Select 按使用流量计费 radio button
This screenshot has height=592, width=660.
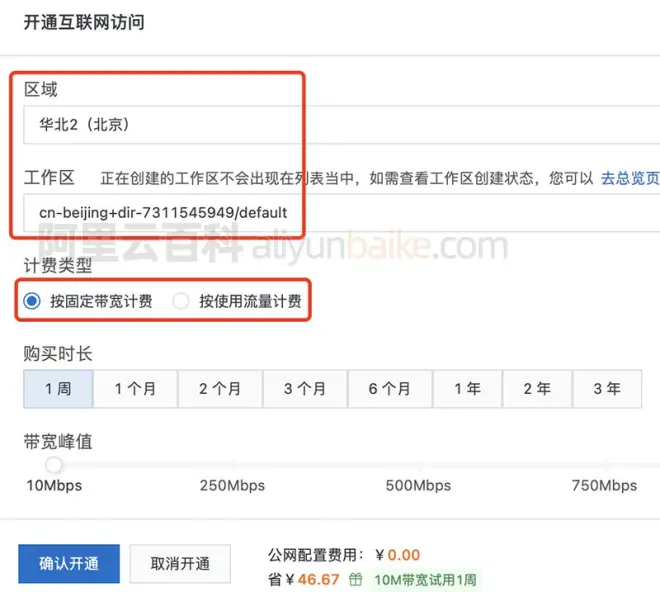pos(181,301)
